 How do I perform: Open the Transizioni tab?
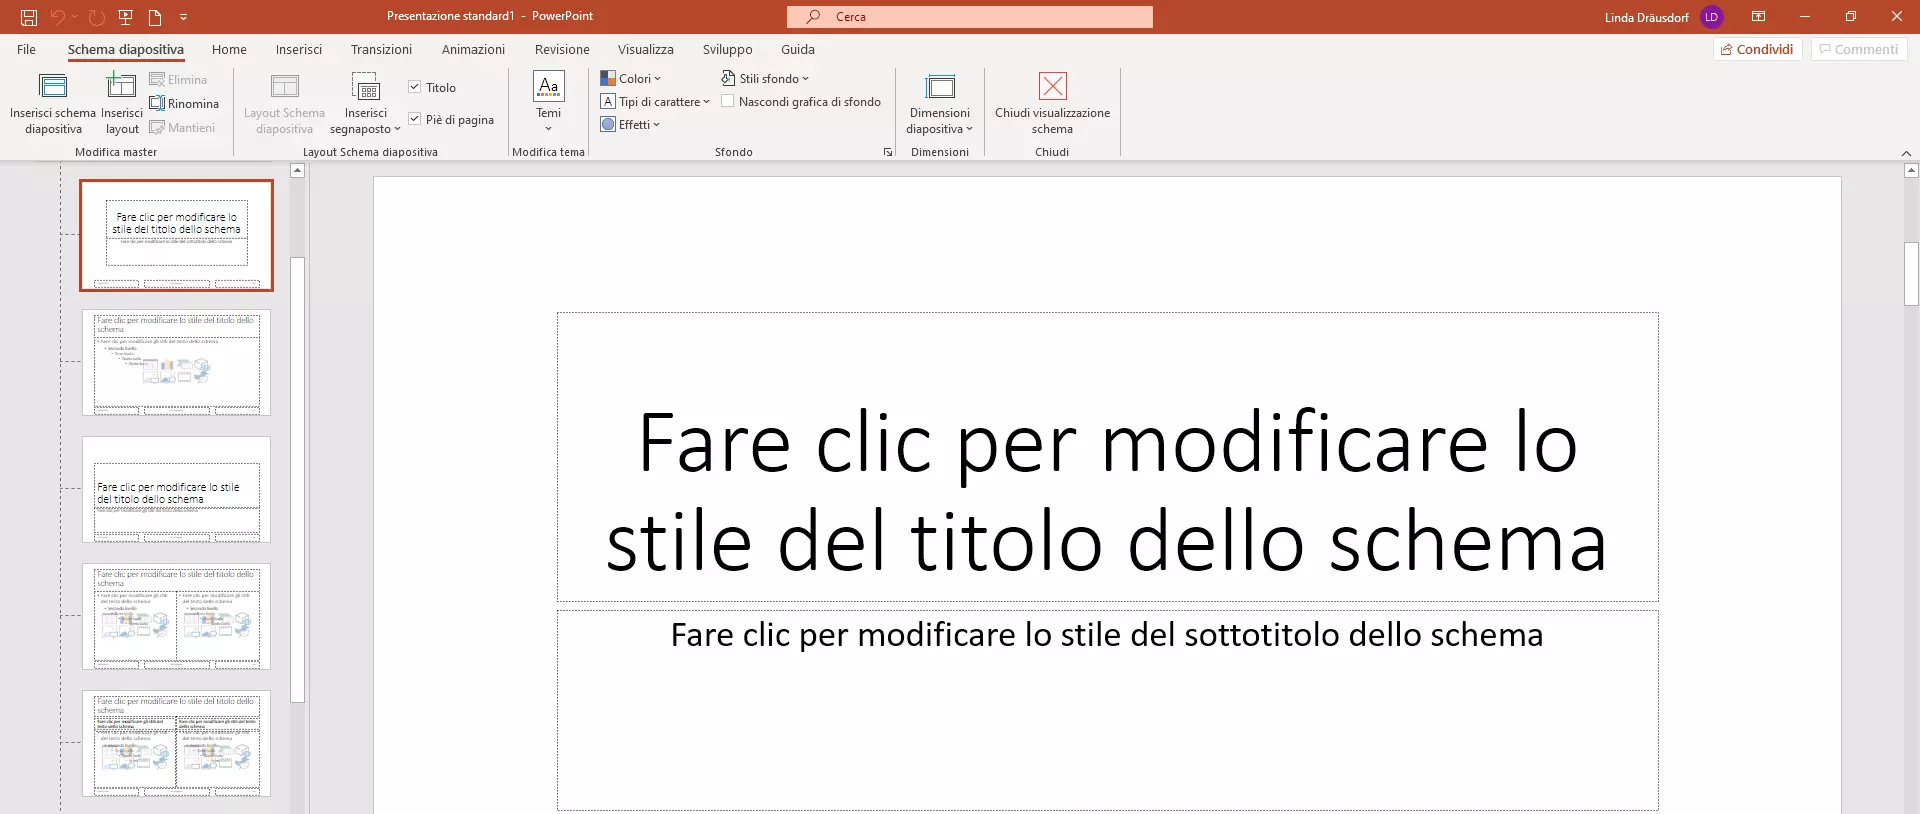[x=381, y=49]
